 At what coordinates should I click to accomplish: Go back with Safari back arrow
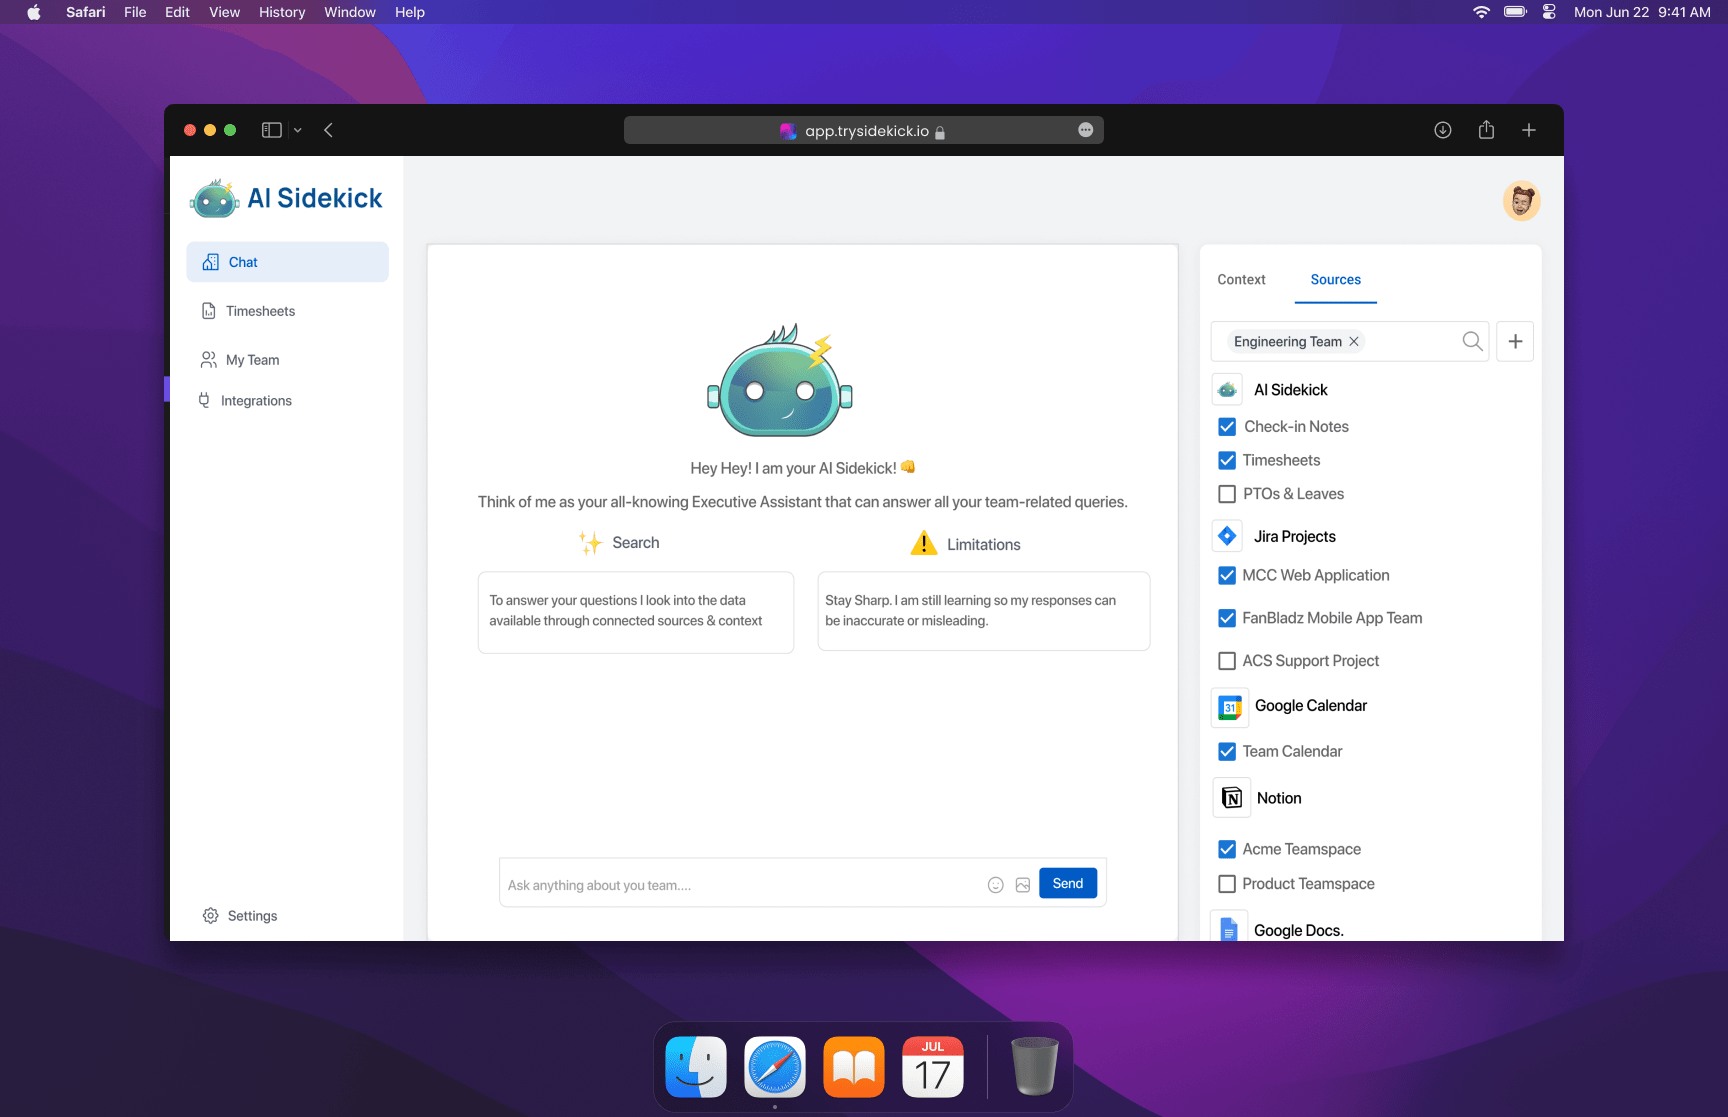coord(328,130)
